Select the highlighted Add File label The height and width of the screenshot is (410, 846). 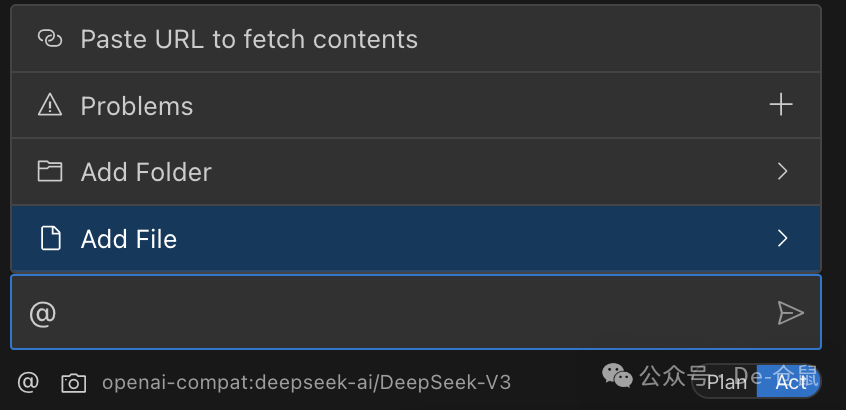pyautogui.click(x=129, y=239)
